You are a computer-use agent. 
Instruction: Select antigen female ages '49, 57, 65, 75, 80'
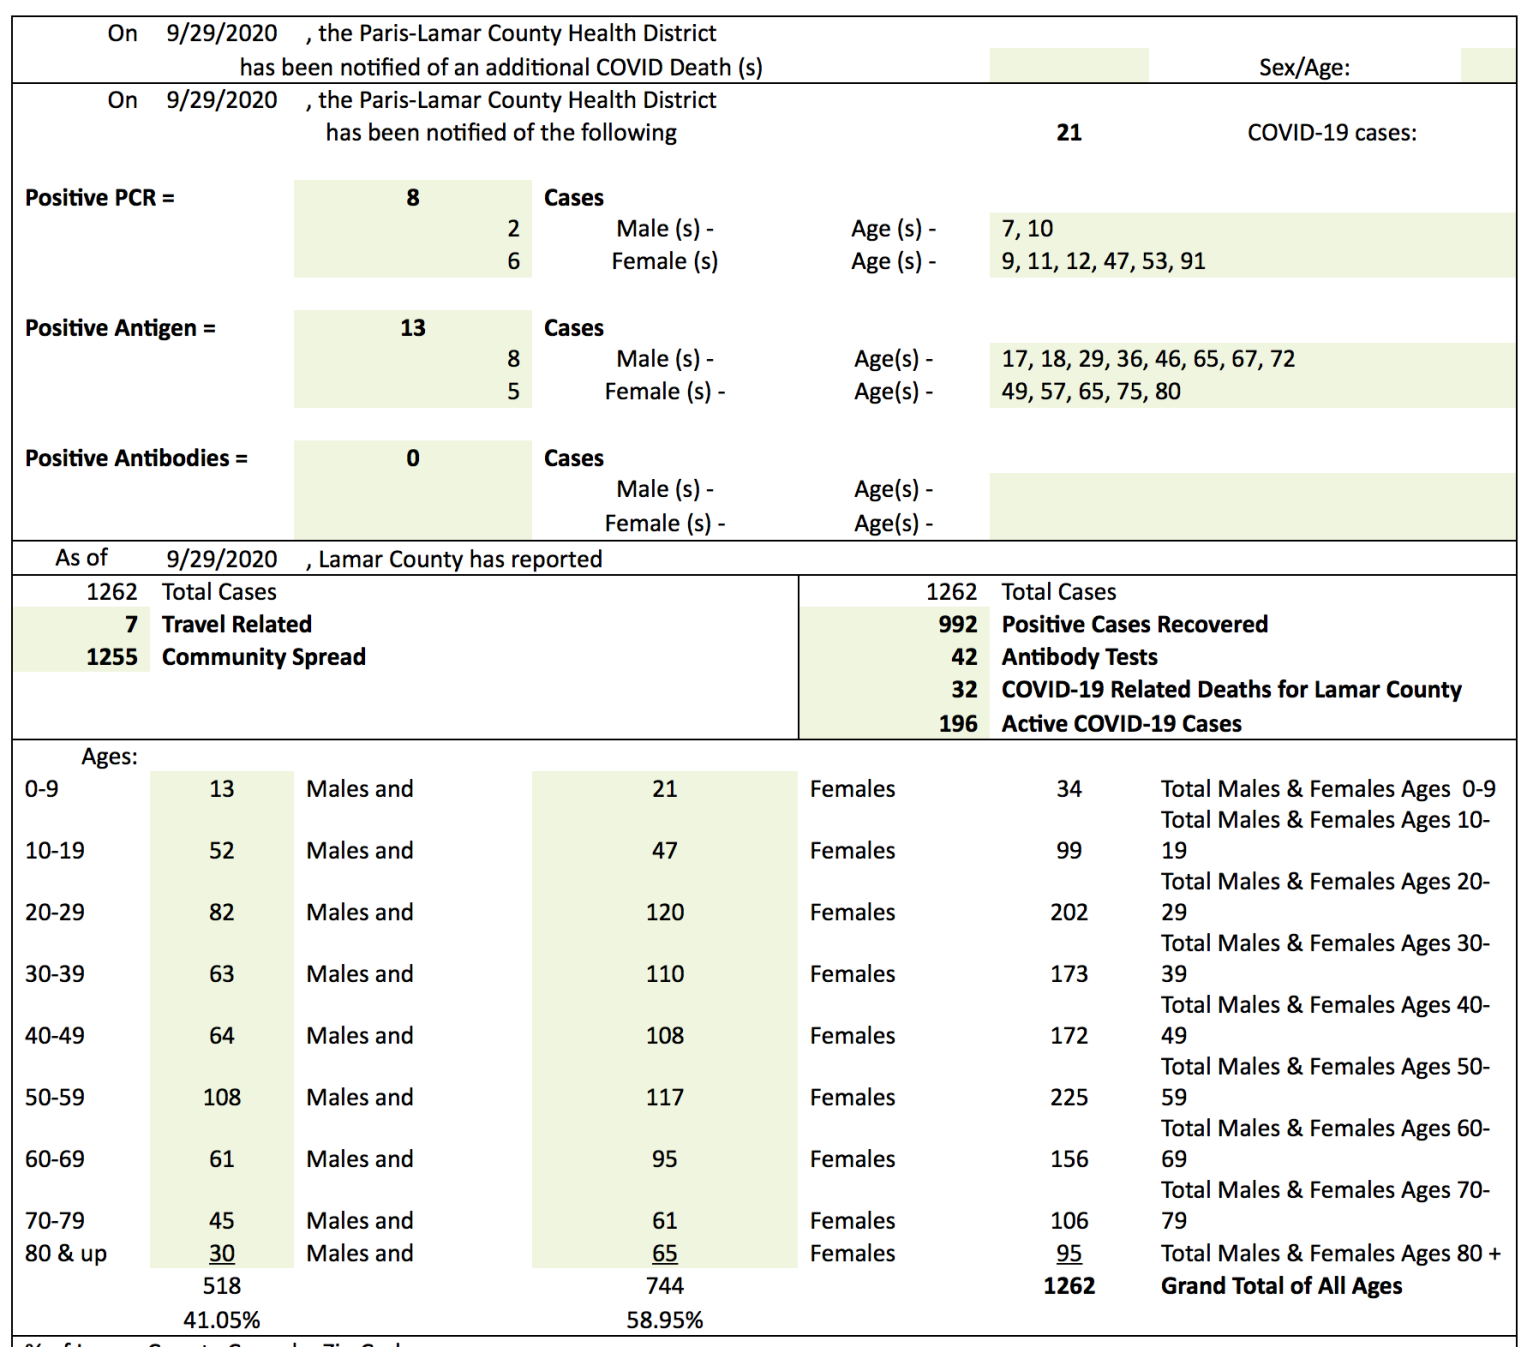(x=1252, y=391)
